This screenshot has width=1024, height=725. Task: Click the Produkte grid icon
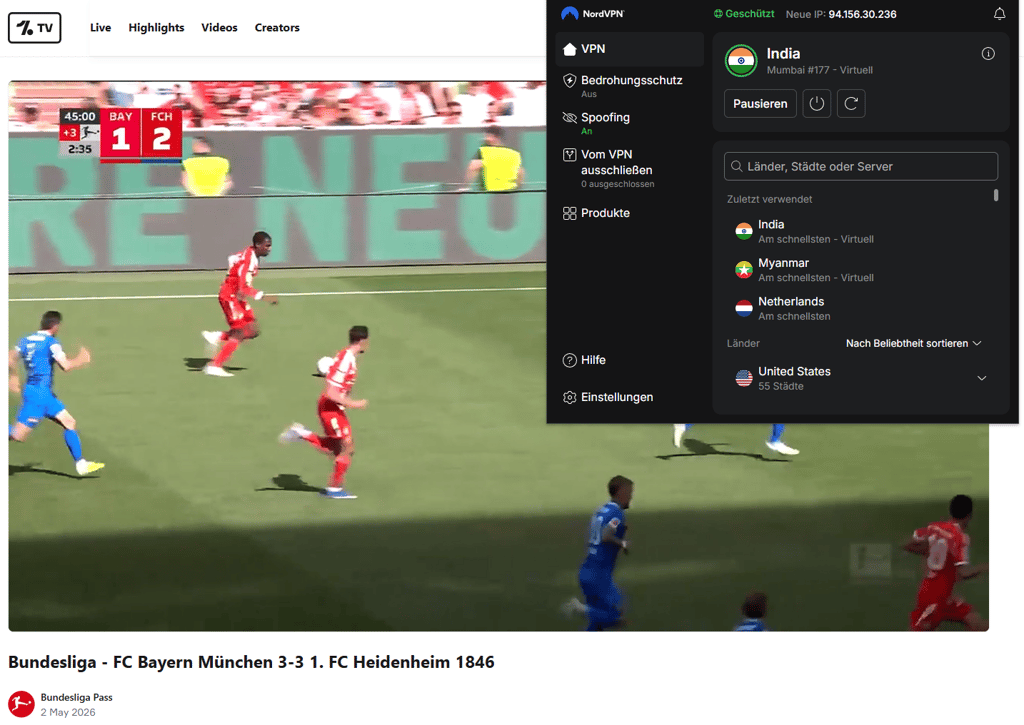click(x=569, y=213)
